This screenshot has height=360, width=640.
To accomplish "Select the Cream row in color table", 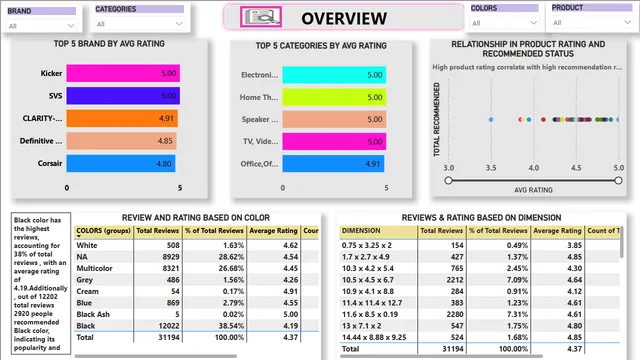I will (196, 291).
